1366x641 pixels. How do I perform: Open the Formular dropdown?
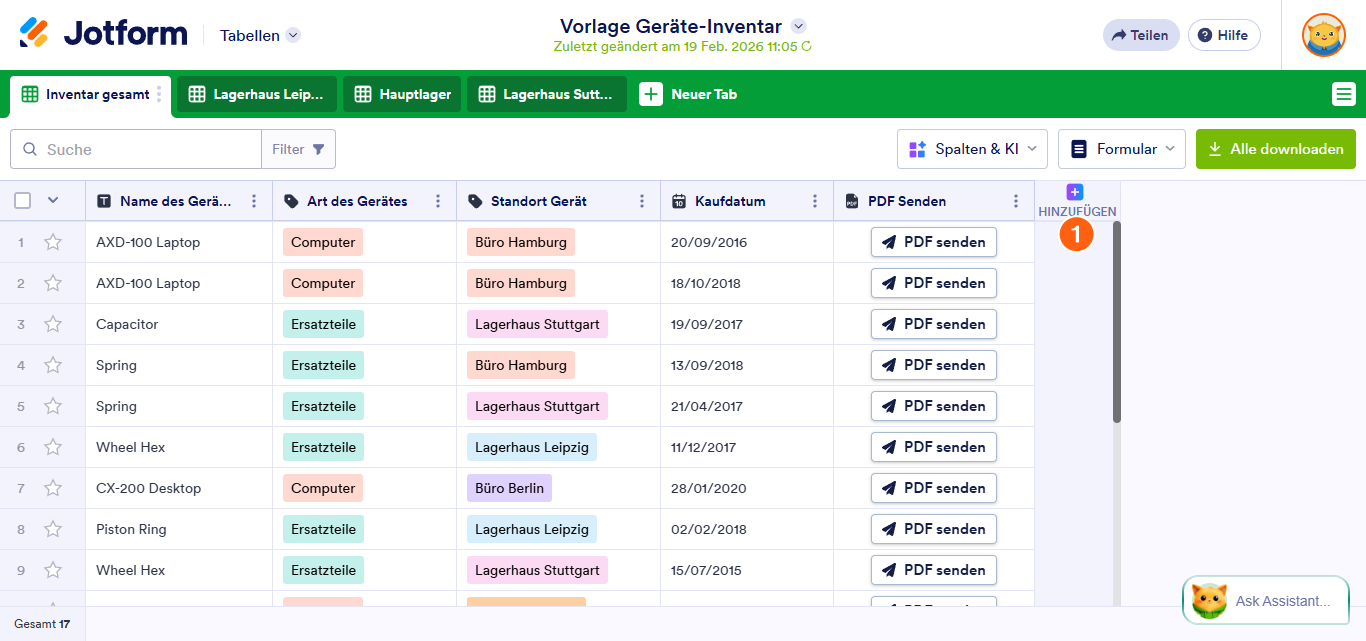pyautogui.click(x=1121, y=148)
